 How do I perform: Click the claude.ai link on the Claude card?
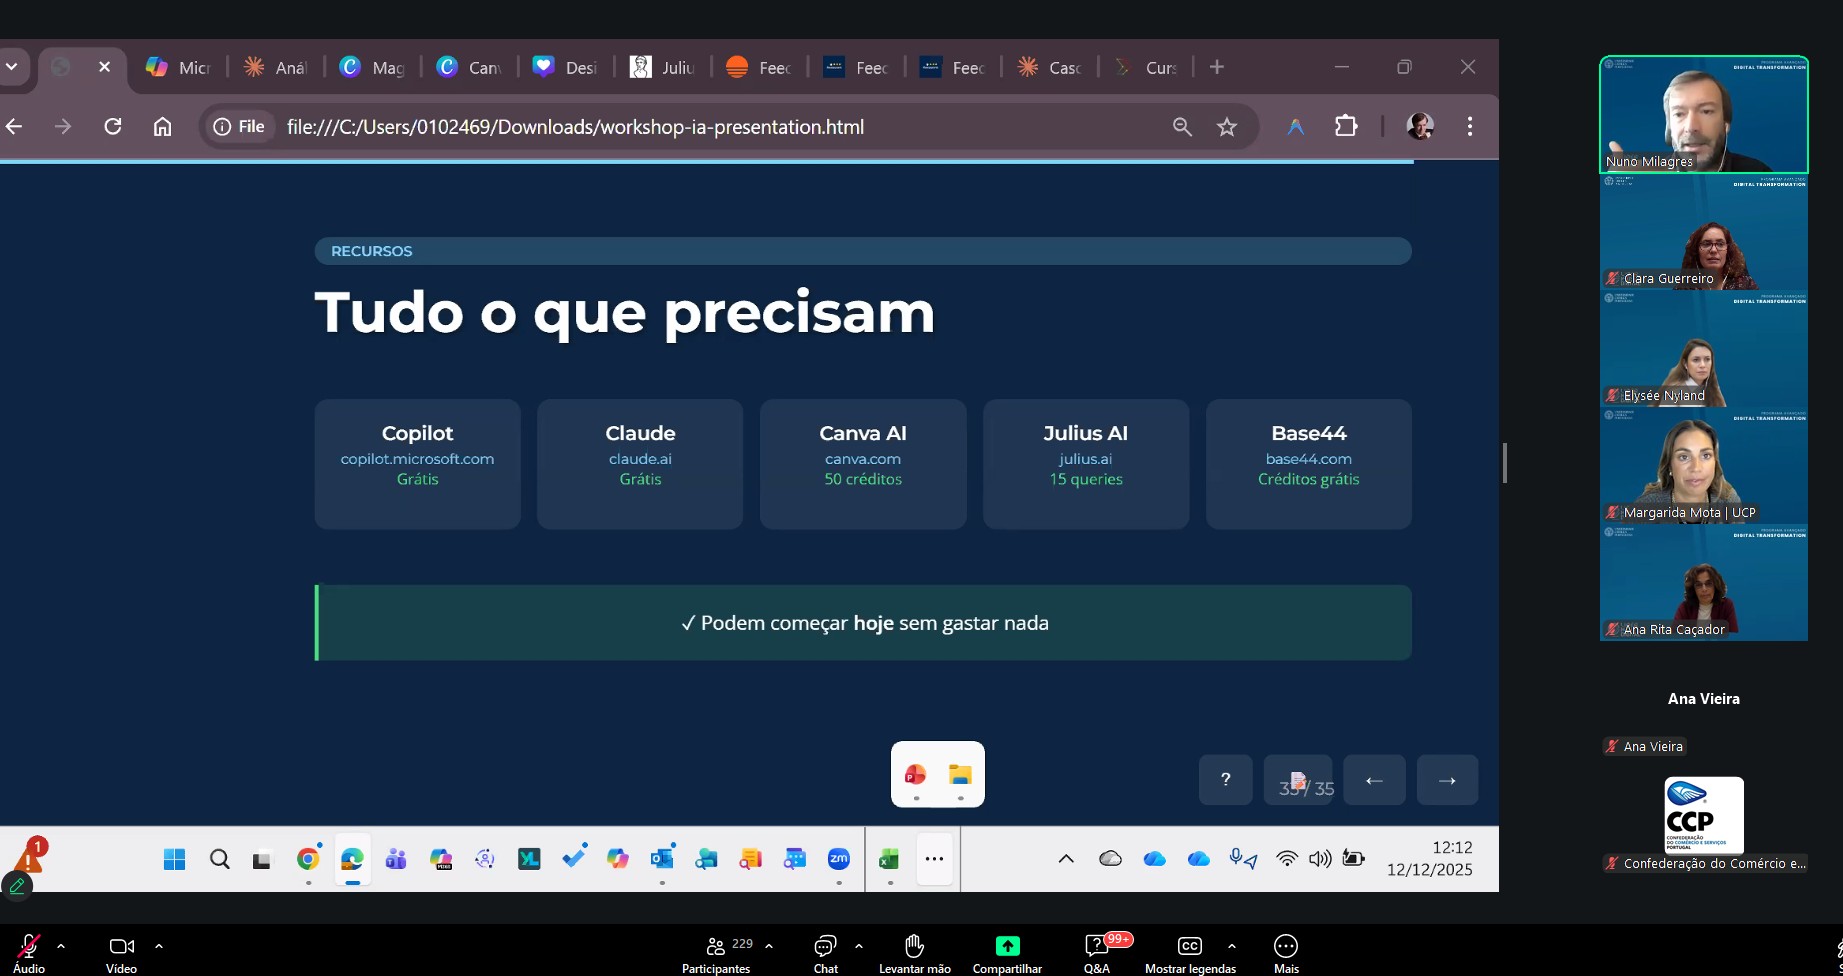640,459
